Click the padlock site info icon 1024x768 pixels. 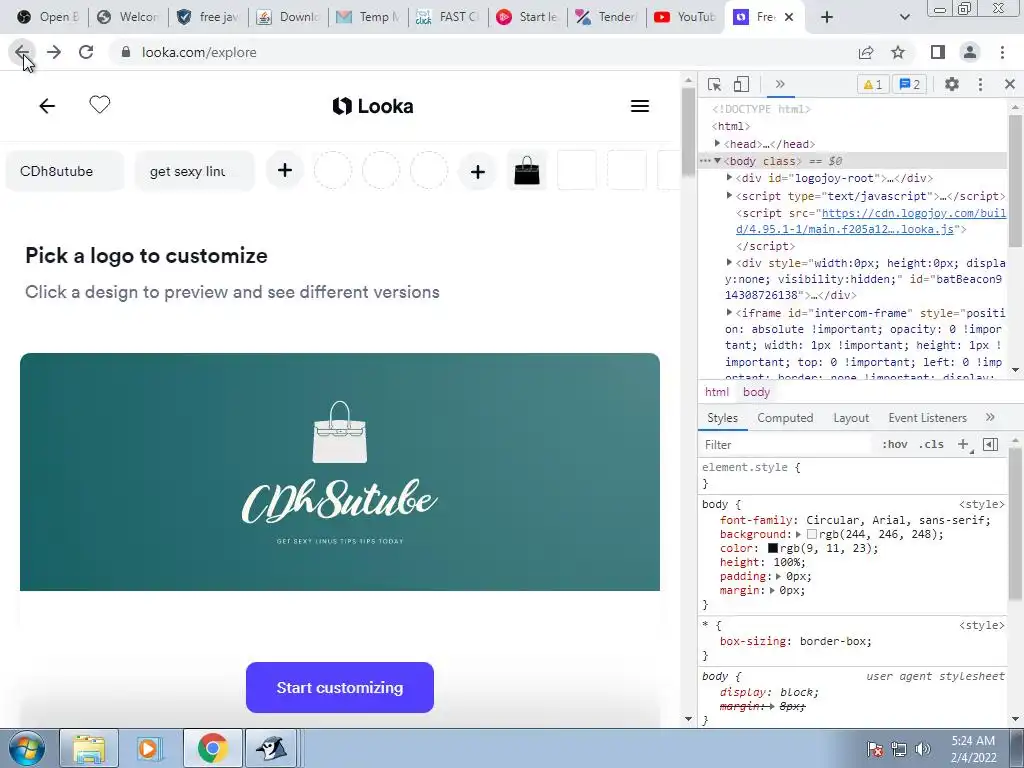click(x=125, y=52)
